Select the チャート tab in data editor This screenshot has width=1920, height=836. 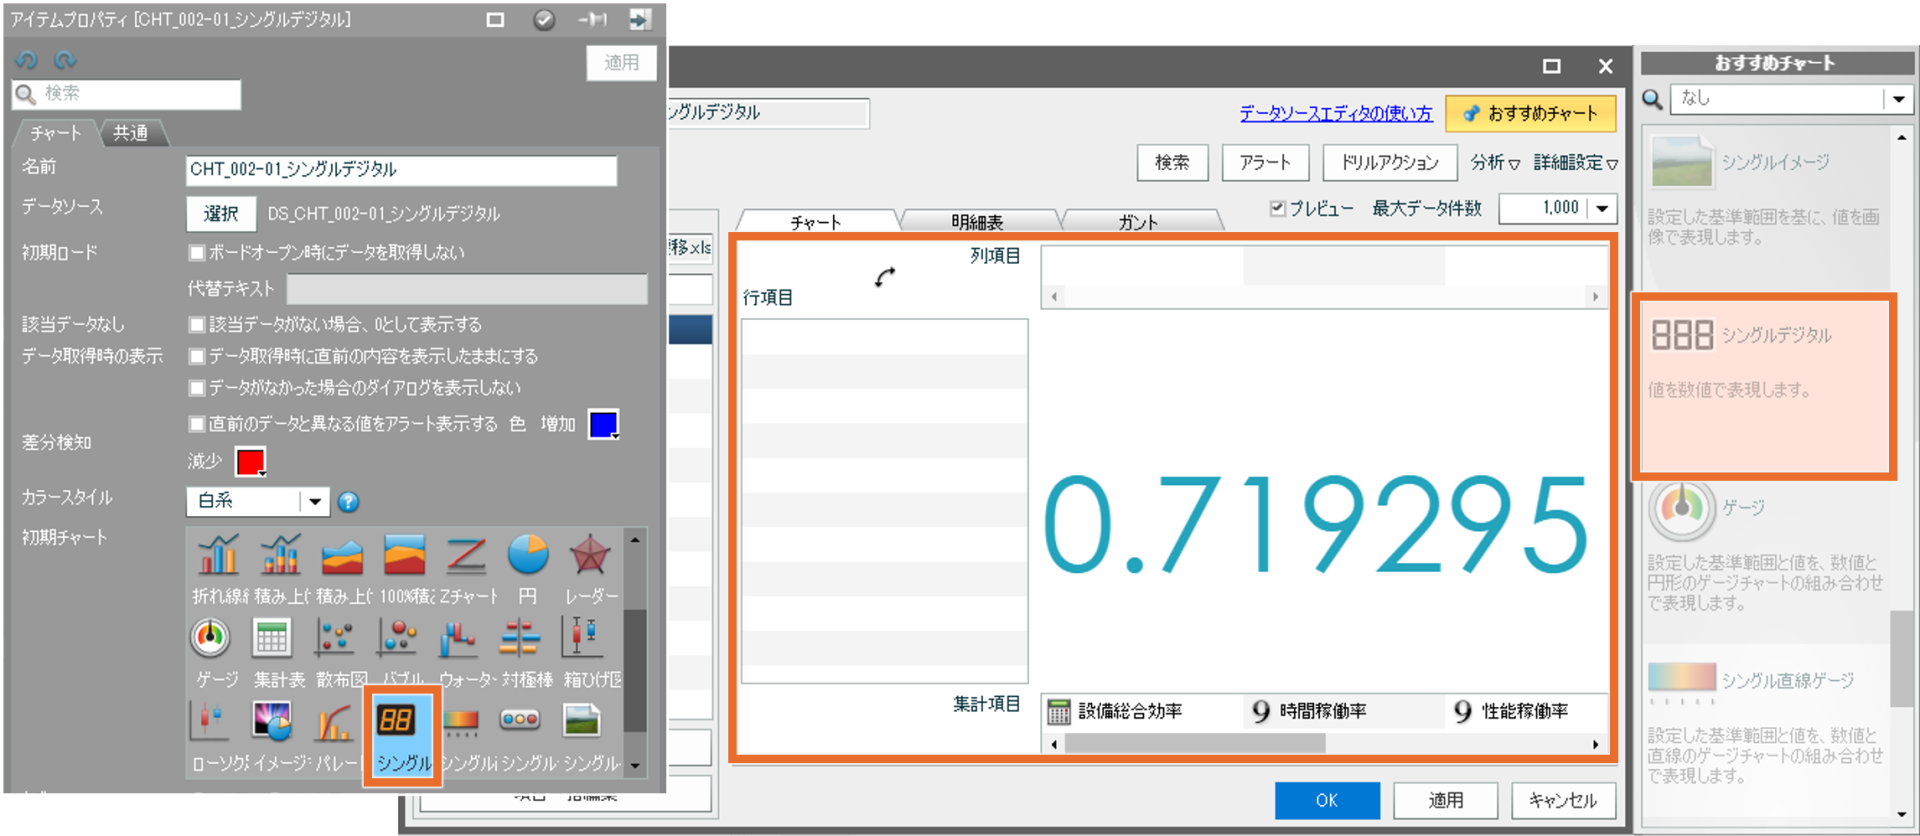pos(816,221)
